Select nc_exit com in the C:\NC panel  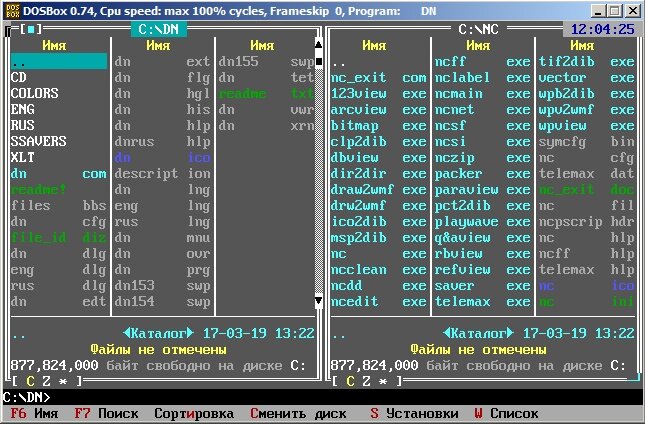[x=378, y=77]
